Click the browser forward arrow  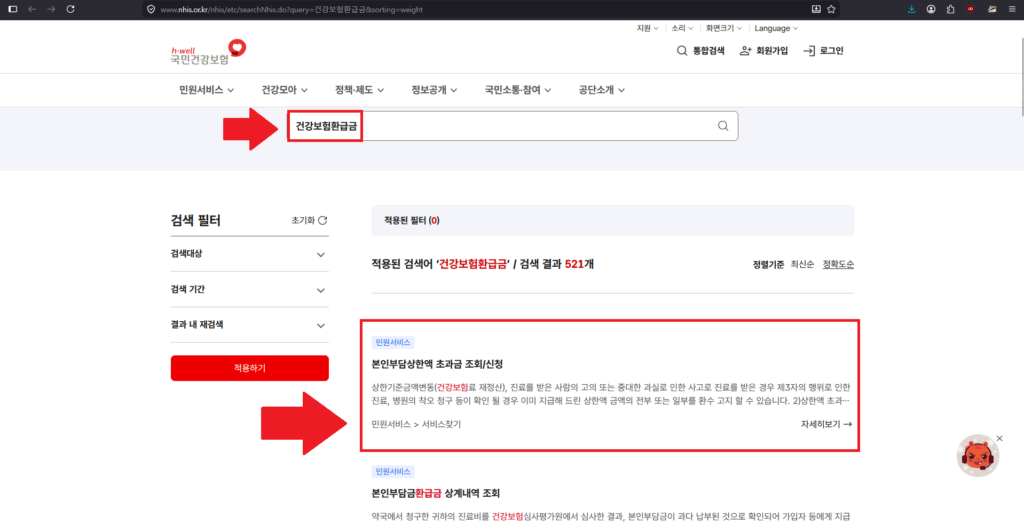point(52,9)
